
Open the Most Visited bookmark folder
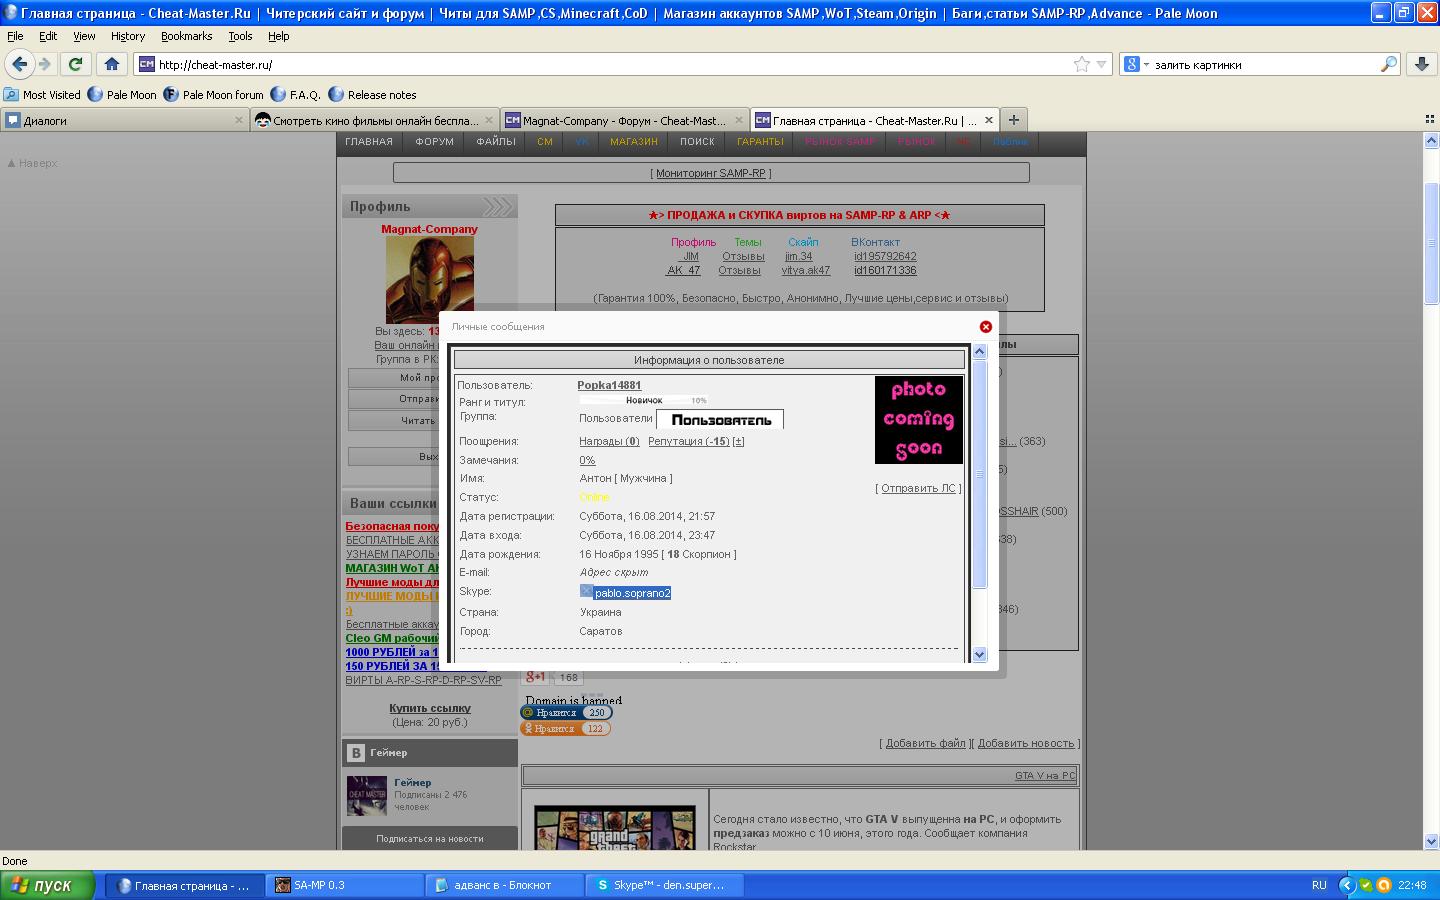pyautogui.click(x=42, y=95)
